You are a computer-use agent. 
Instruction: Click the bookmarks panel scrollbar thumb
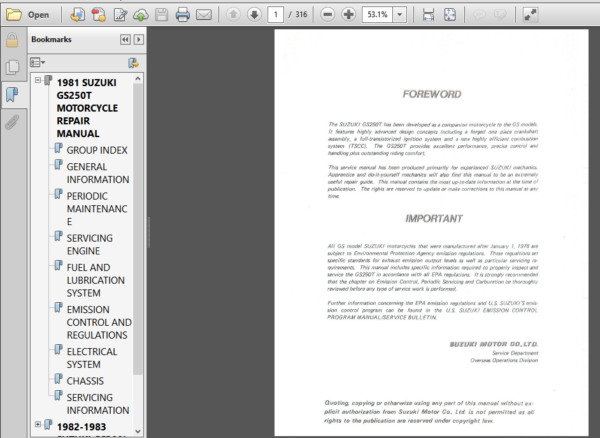click(x=138, y=230)
